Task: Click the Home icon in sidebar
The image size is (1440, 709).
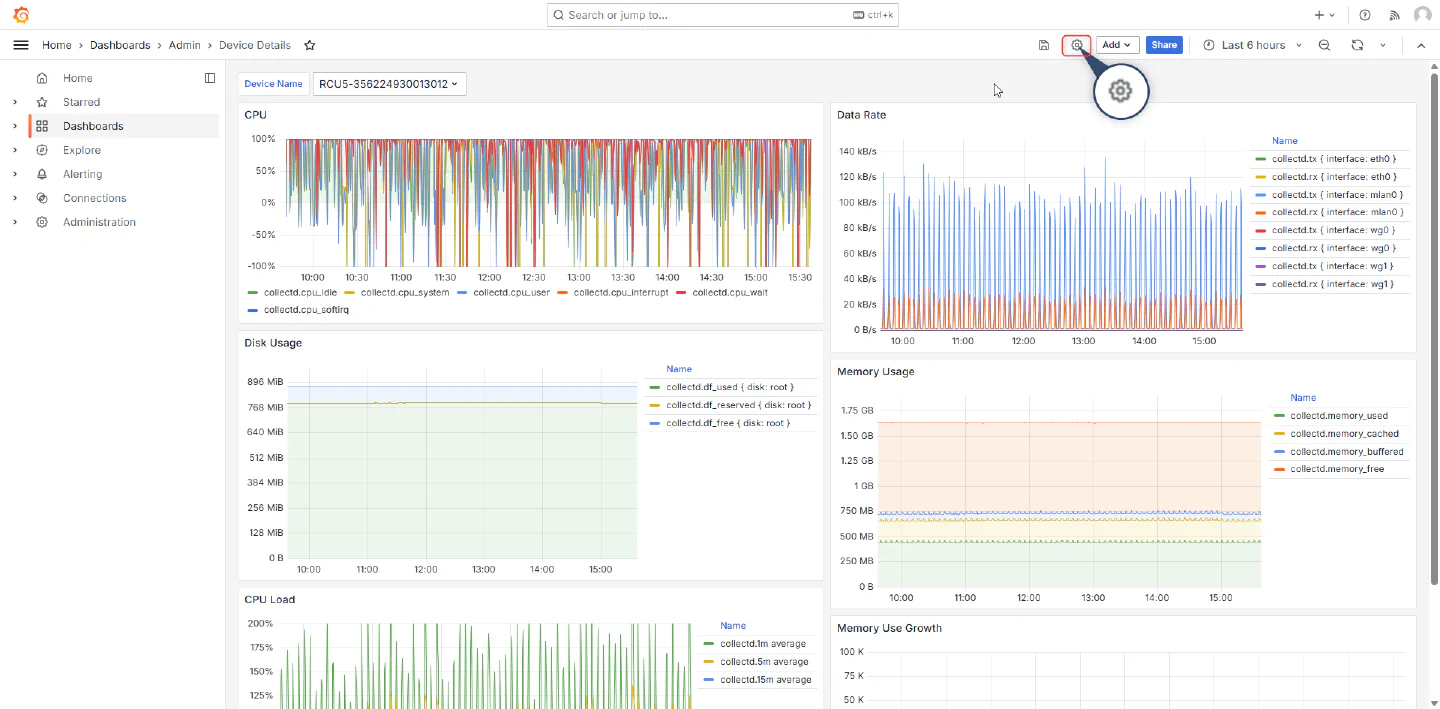Action: tap(42, 78)
